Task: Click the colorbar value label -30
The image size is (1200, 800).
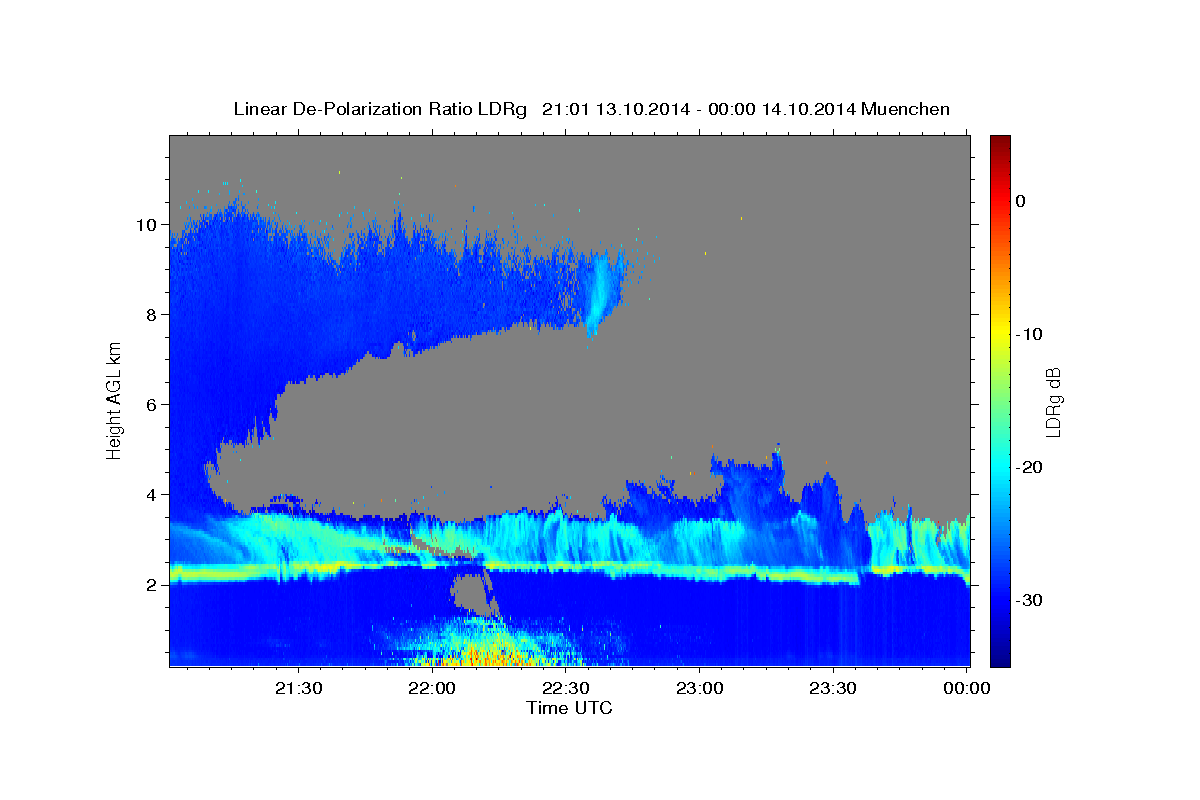Action: [1030, 600]
